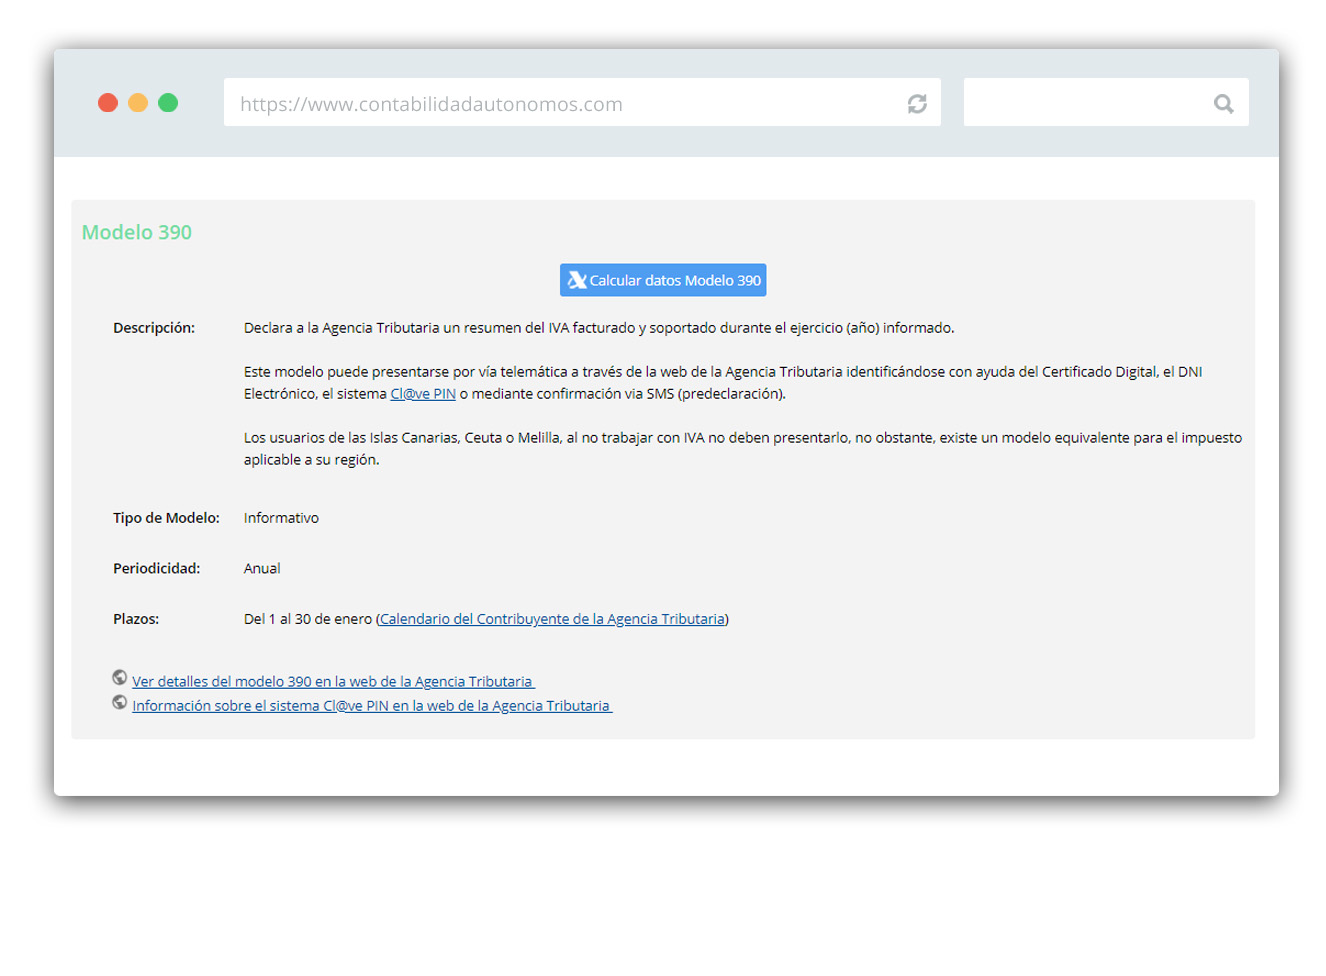
Task: Click globe icon beside Ver detalles link
Action: (120, 678)
